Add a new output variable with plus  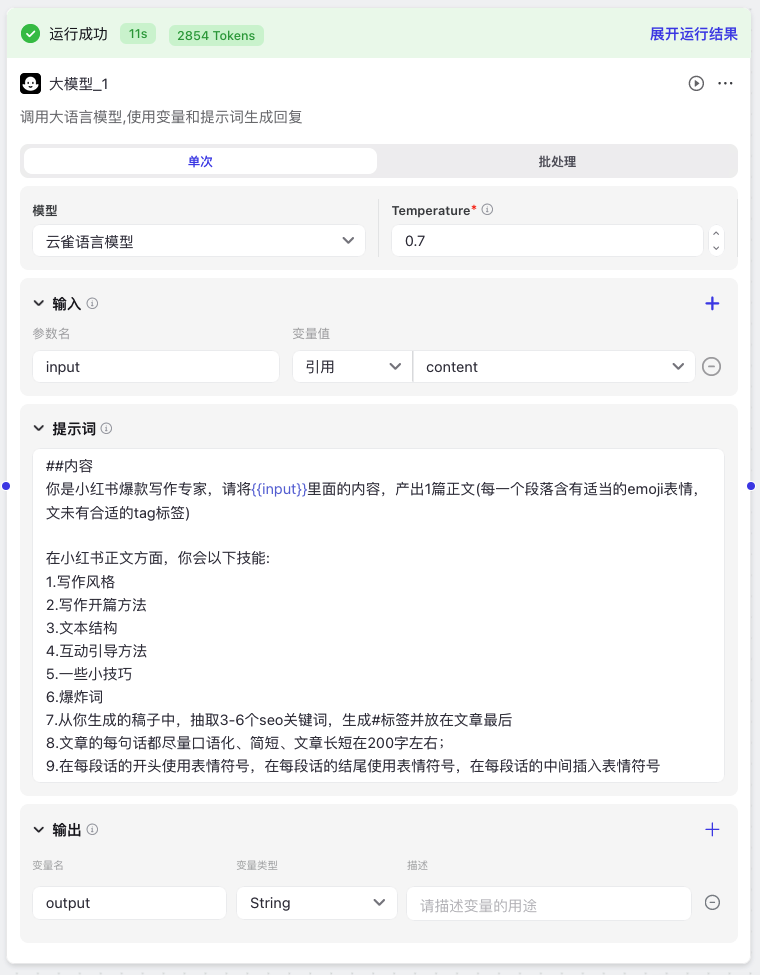pyautogui.click(x=712, y=829)
